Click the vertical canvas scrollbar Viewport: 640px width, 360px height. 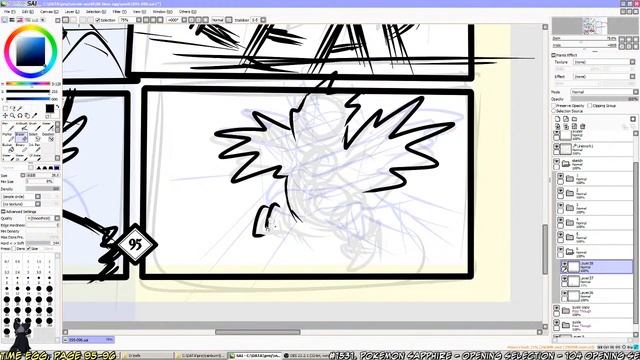click(x=545, y=249)
